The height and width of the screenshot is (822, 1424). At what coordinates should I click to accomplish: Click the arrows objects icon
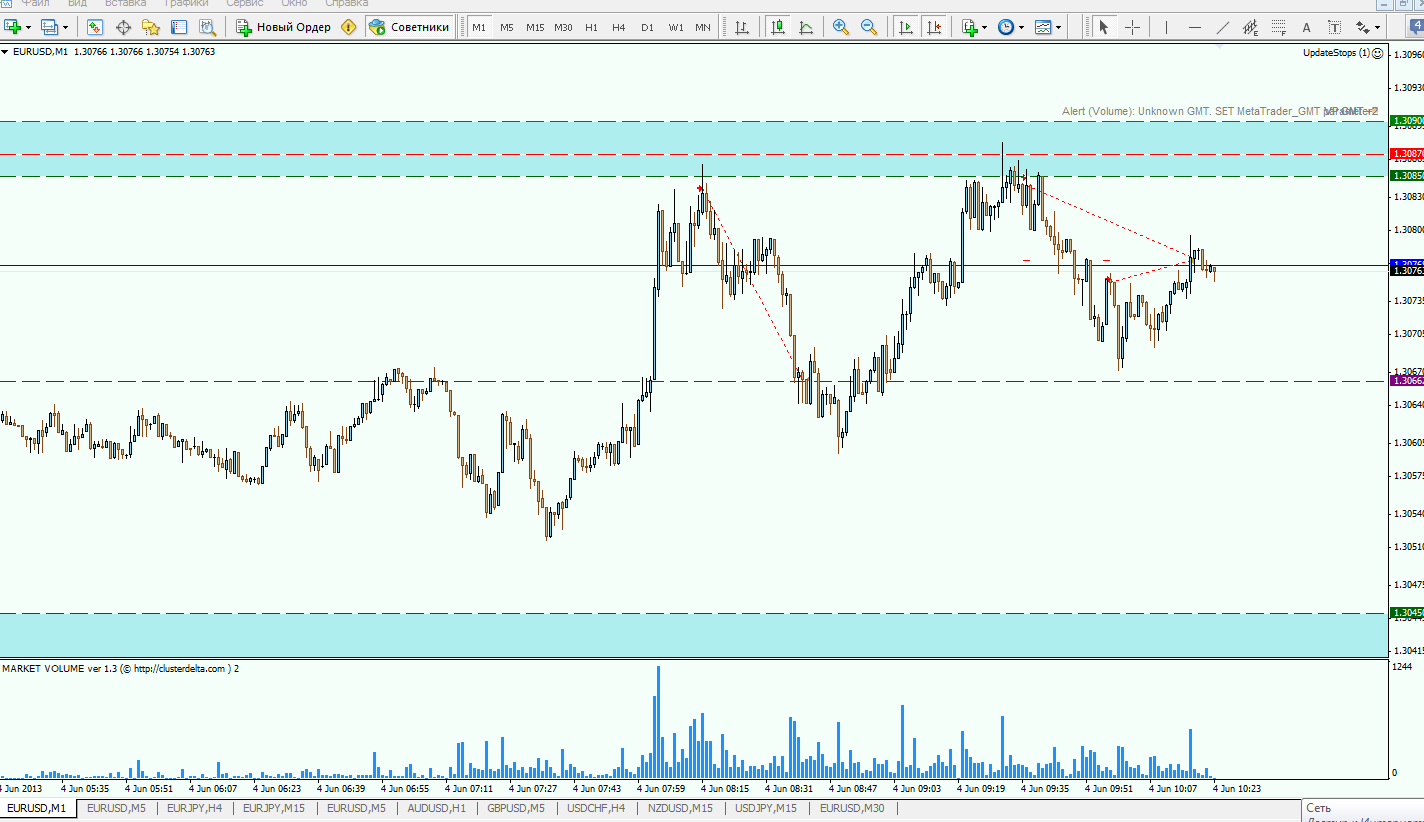[x=1363, y=27]
